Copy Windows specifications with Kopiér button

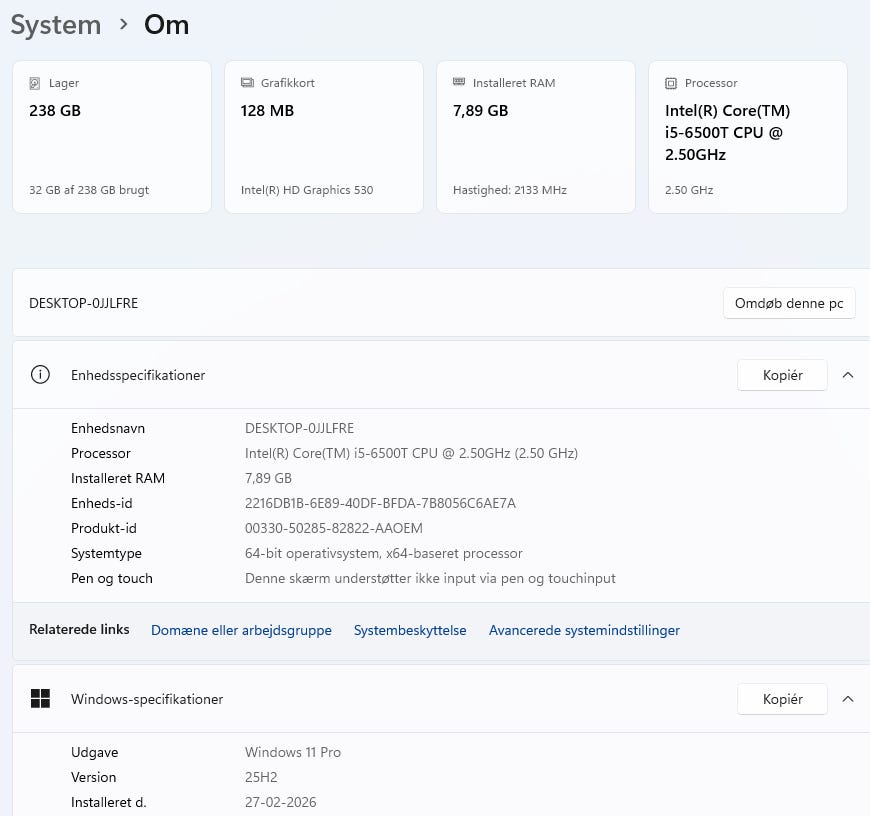(782, 699)
